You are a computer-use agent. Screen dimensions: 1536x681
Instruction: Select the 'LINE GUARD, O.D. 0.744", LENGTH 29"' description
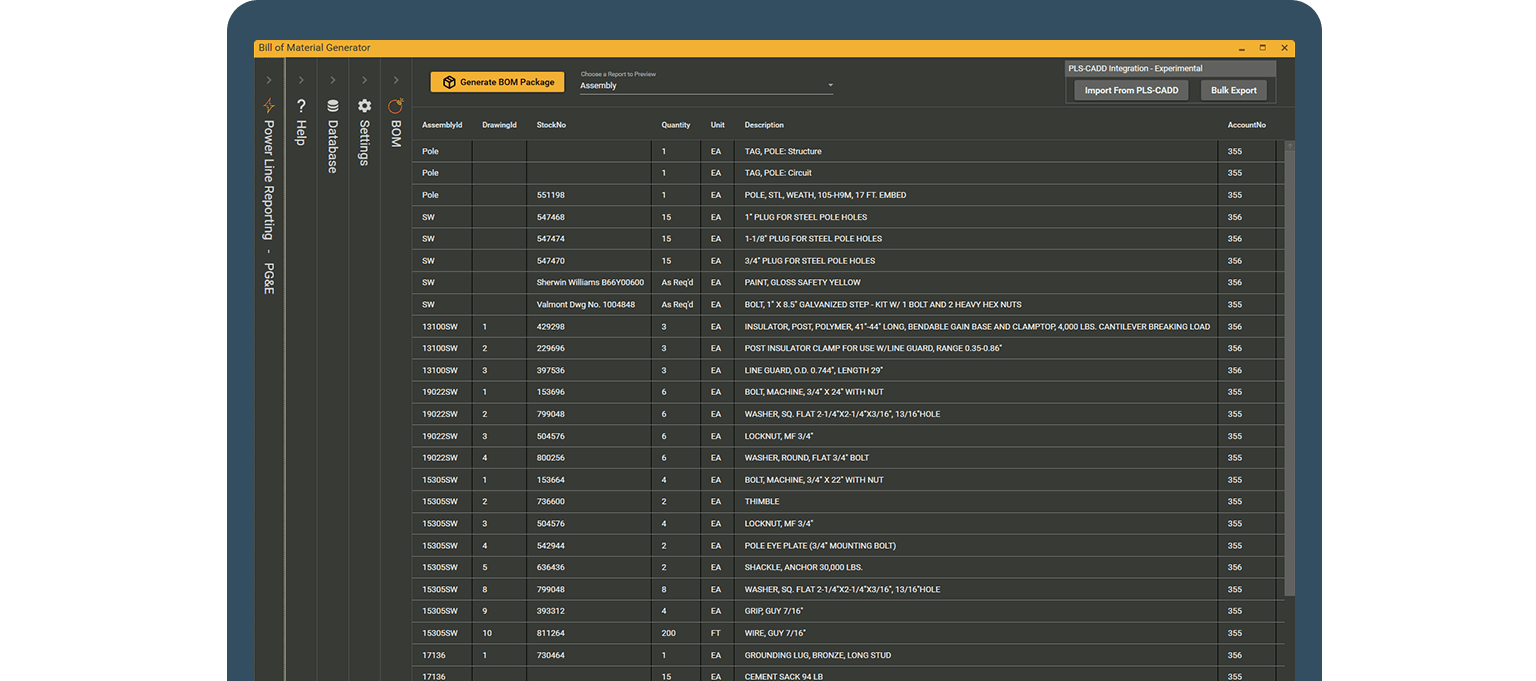pyautogui.click(x=814, y=370)
